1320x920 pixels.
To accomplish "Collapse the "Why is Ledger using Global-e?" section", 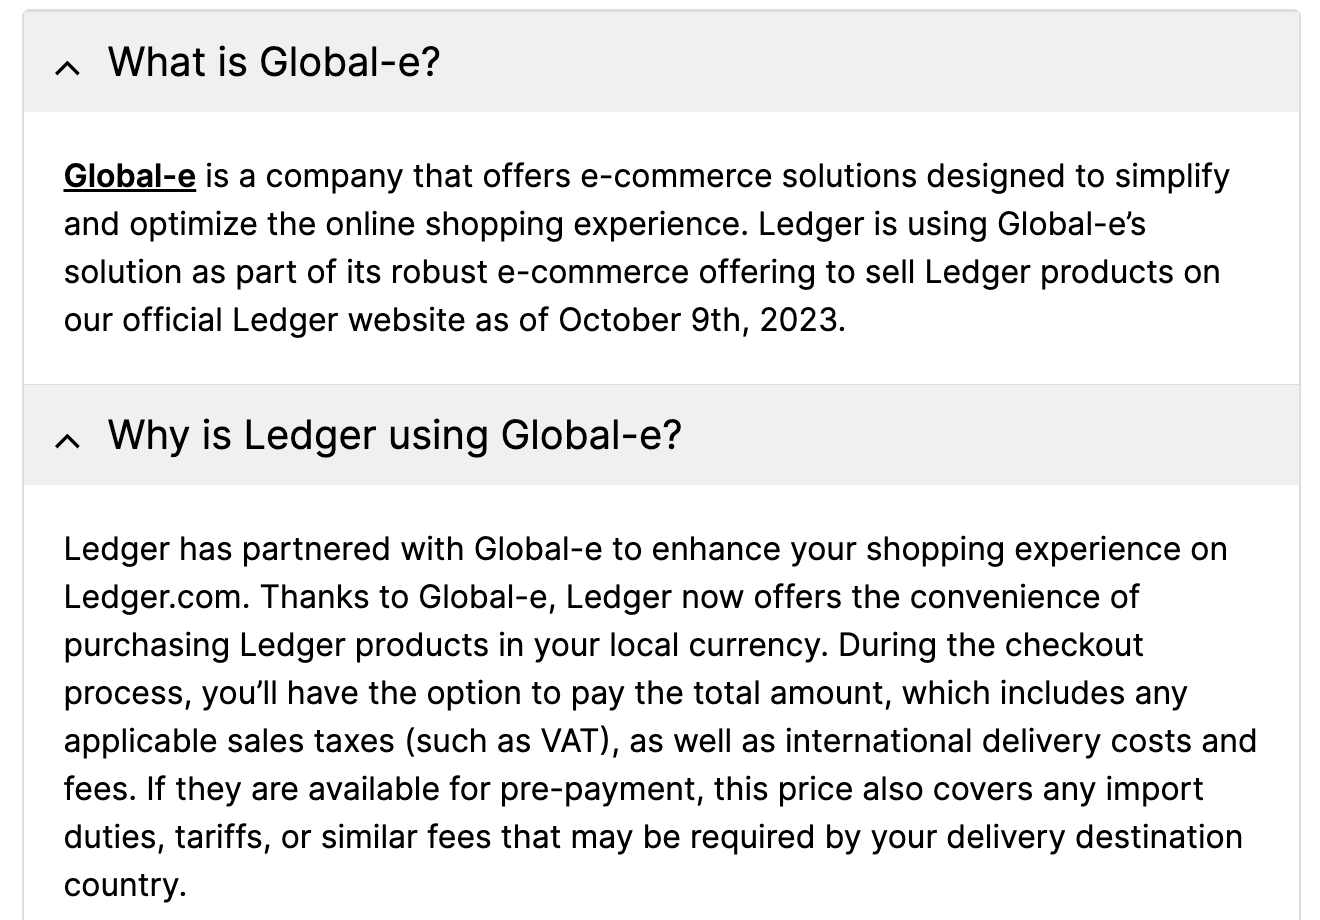I will pos(395,435).
